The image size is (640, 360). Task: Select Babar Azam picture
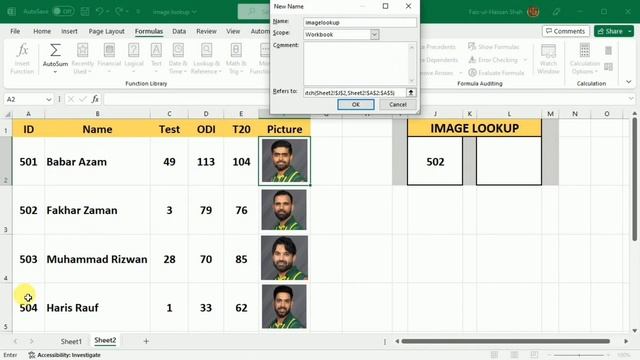tap(284, 161)
